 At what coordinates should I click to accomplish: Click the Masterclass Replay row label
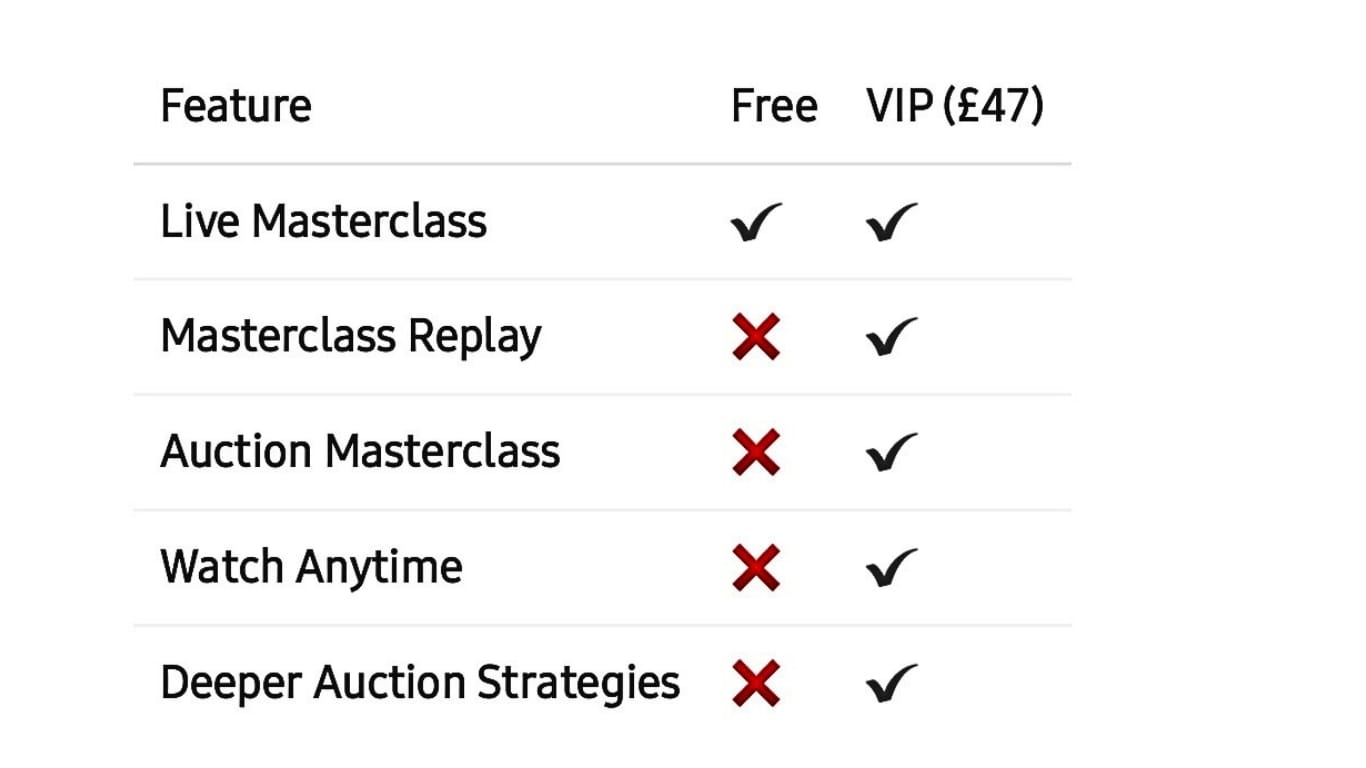point(350,337)
